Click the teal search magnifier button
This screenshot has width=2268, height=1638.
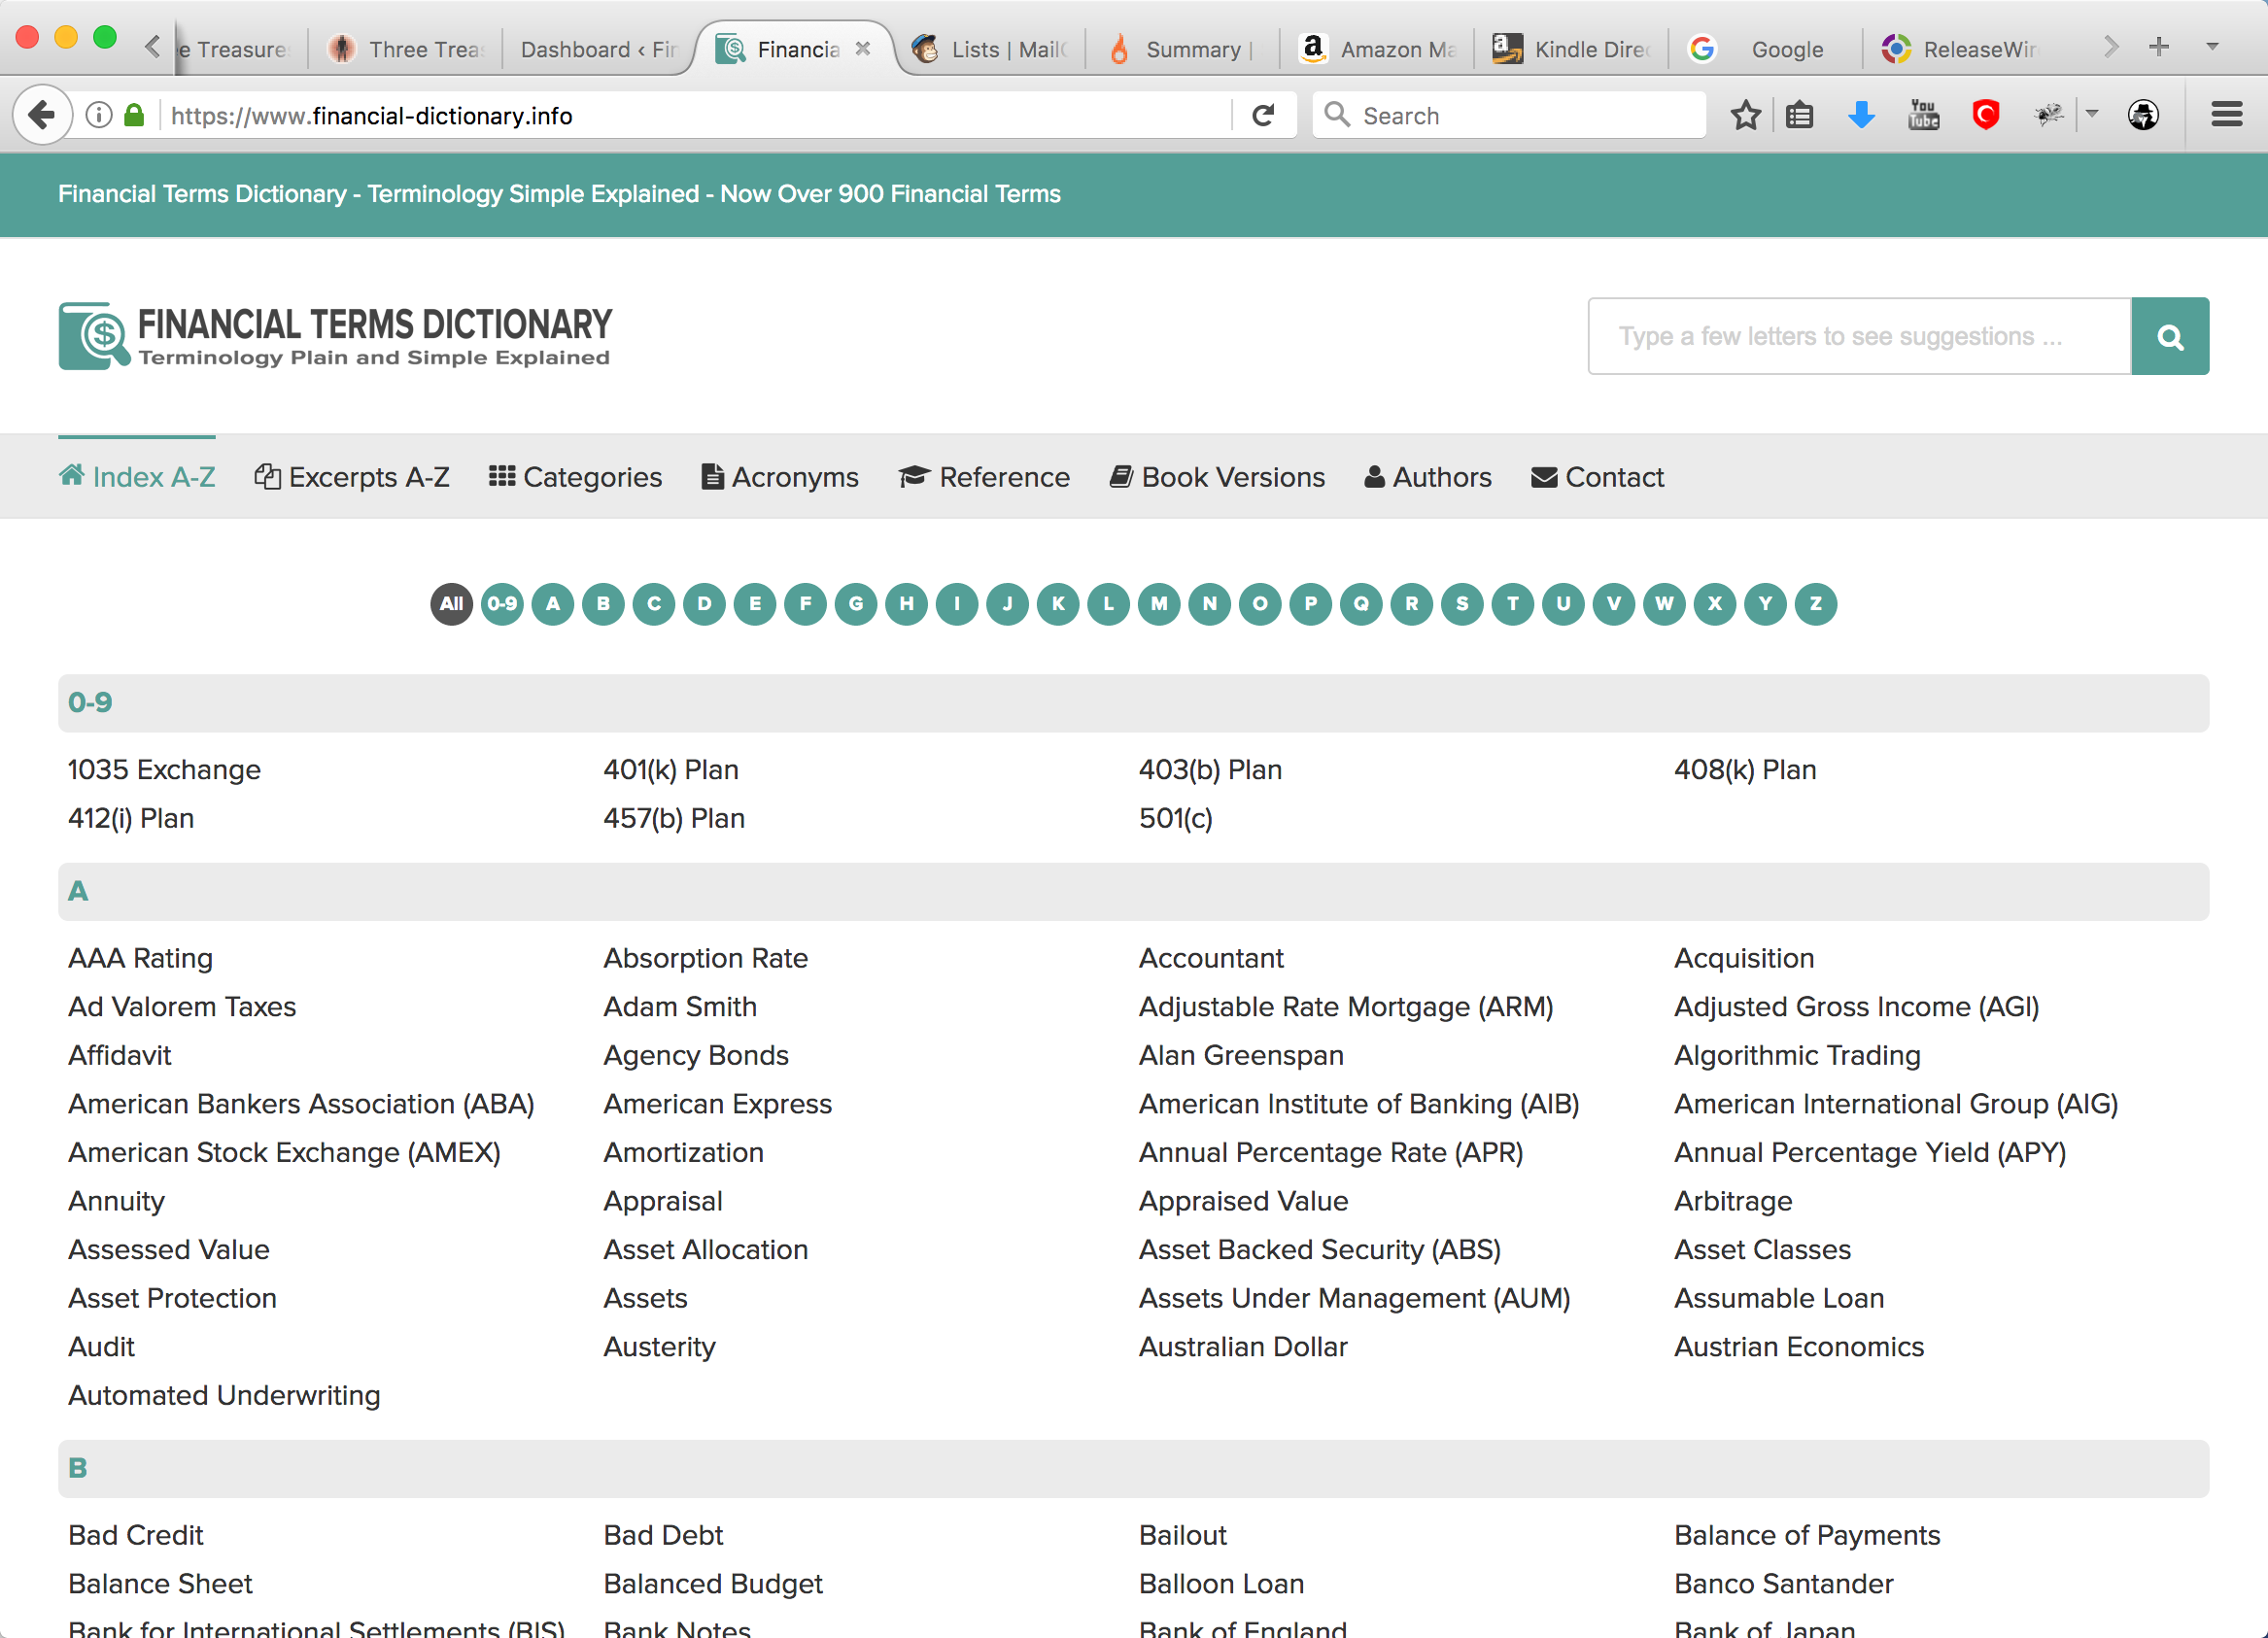coord(2170,336)
